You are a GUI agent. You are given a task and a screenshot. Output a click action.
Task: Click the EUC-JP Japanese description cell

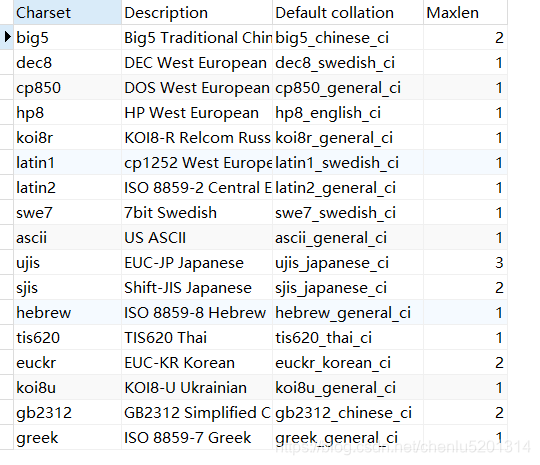point(197,262)
